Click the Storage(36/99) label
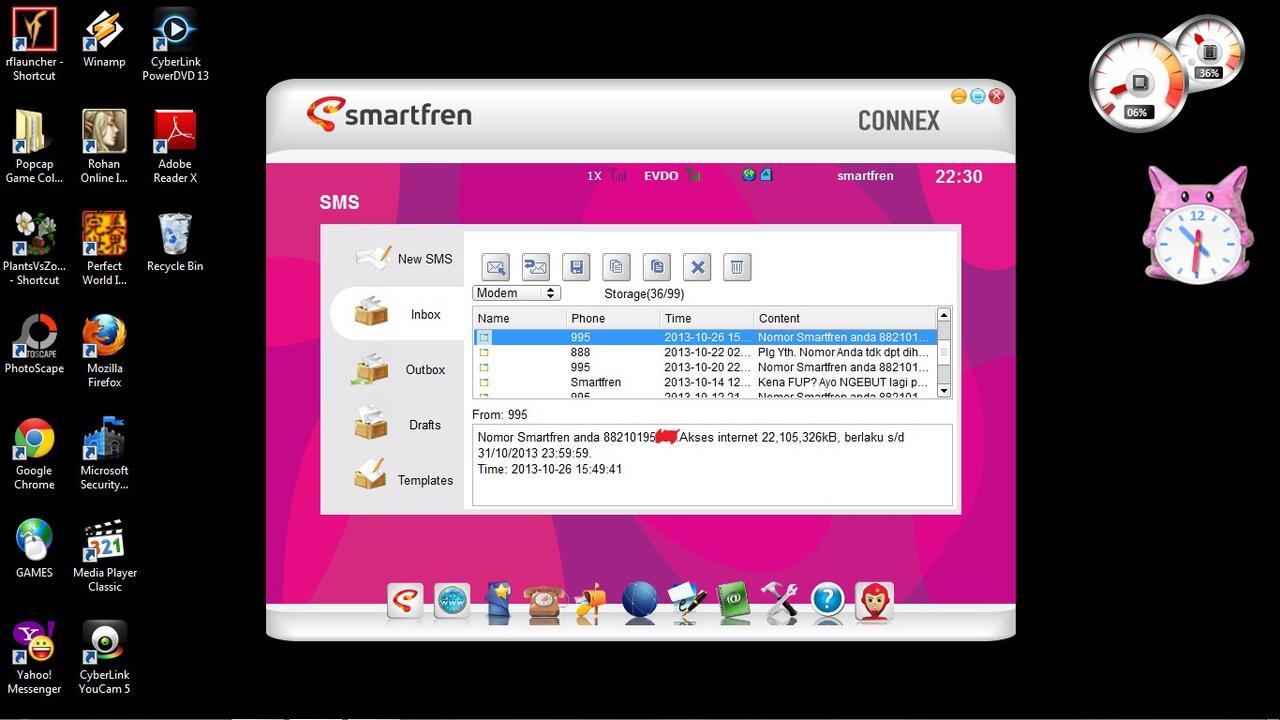Screen dimensions: 1280x720 click(x=644, y=294)
